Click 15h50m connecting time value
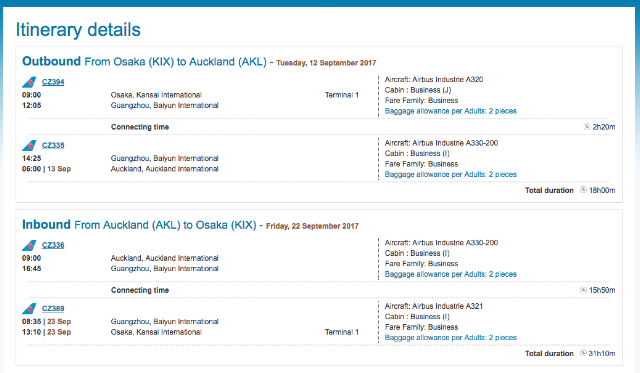Viewport: 640px width, 373px height. [602, 290]
